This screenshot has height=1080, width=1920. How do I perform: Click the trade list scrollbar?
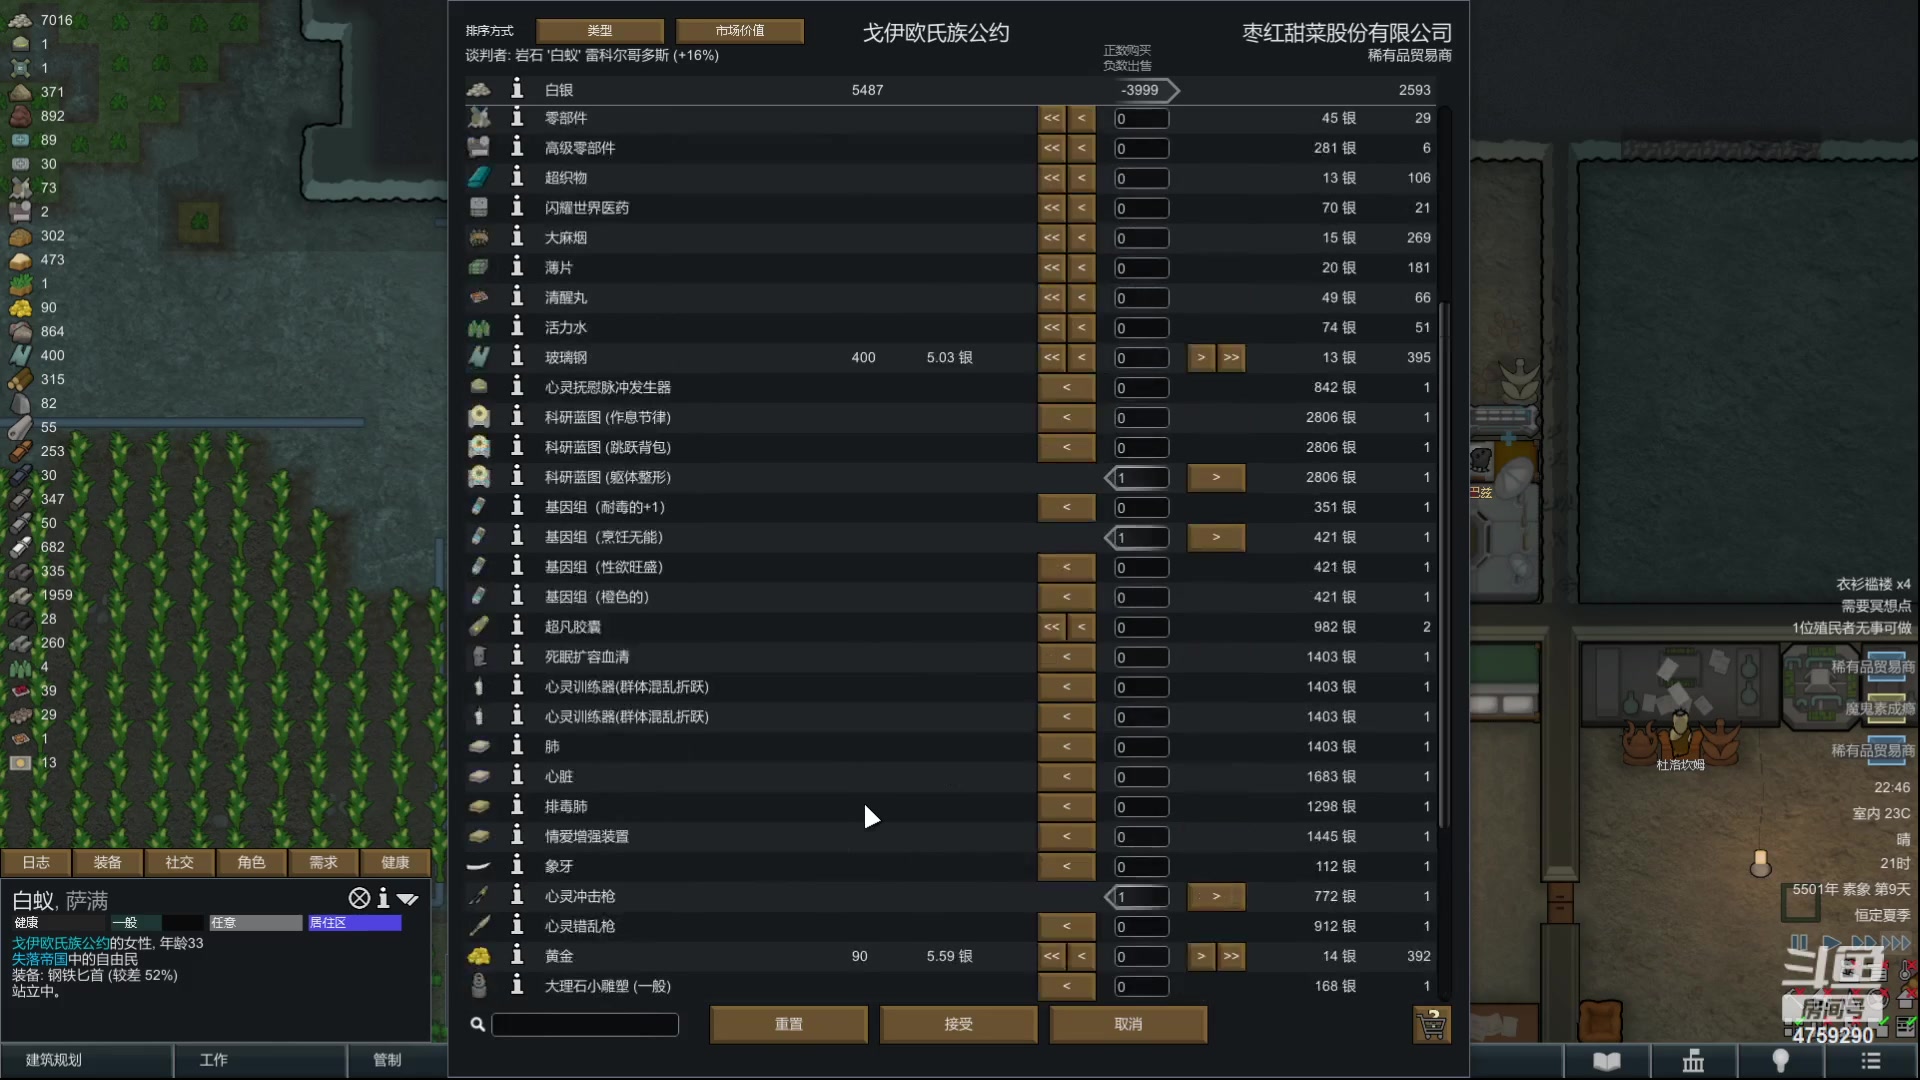point(1444,565)
